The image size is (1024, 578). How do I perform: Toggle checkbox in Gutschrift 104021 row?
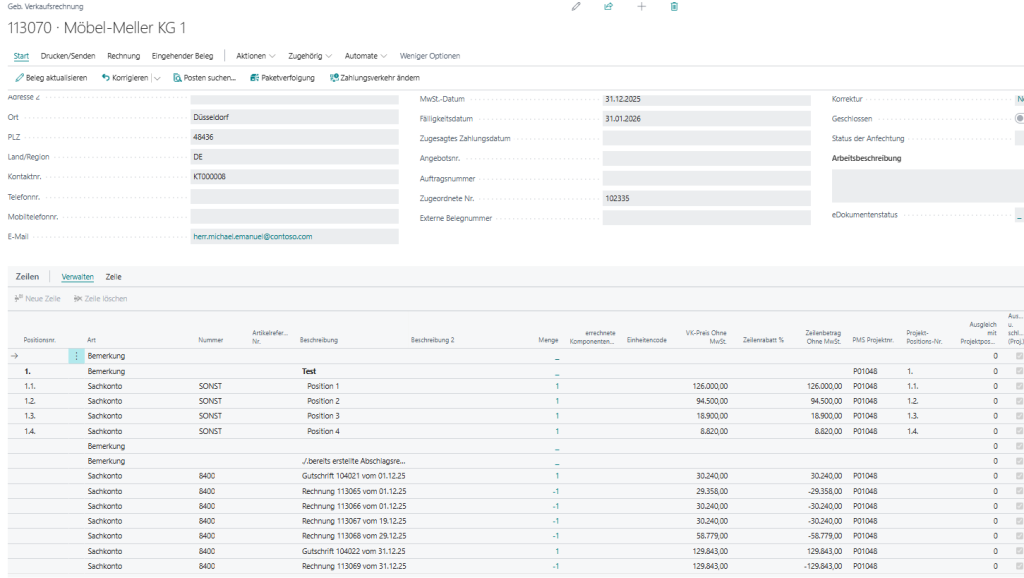tap(1019, 476)
